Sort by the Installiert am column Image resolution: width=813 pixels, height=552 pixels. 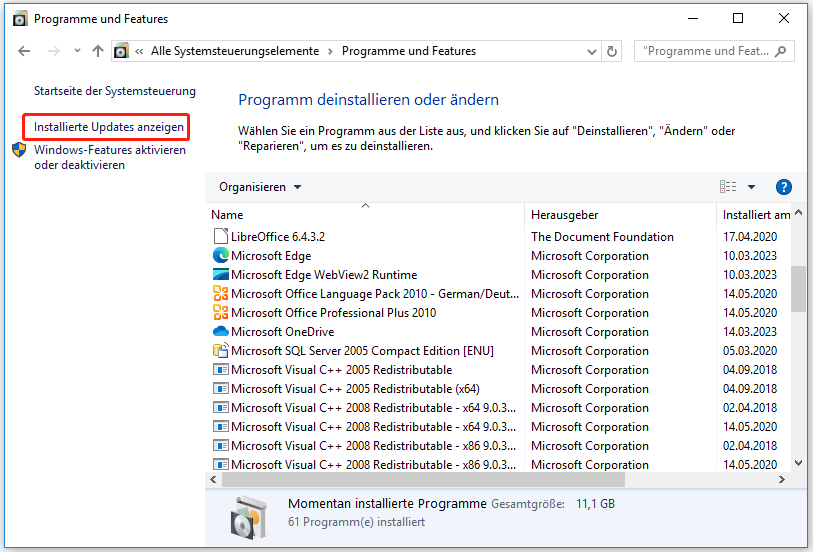pos(755,215)
